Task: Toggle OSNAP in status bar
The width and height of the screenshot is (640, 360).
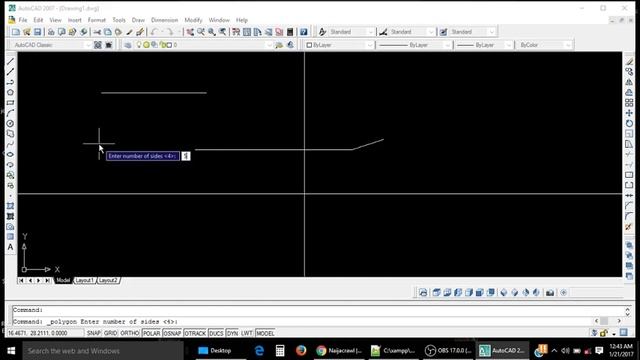Action: (x=172, y=333)
